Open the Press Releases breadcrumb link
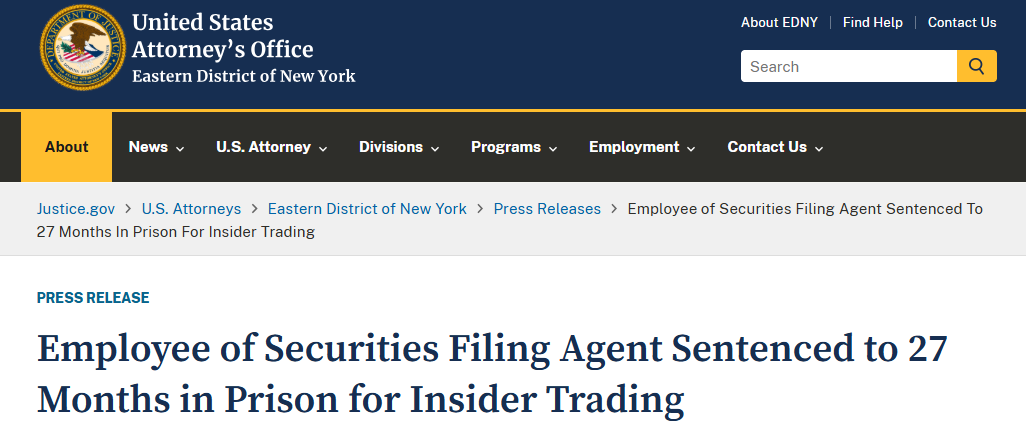Viewport: 1026px width, 443px height. click(547, 209)
